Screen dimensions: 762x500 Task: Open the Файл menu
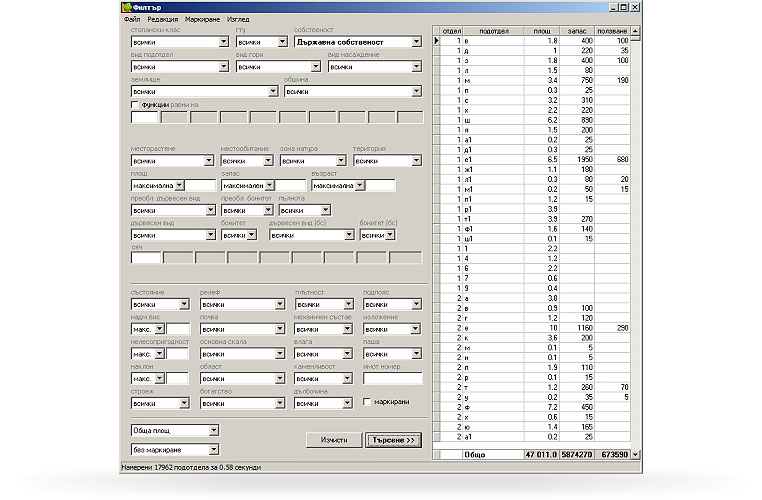132,19
